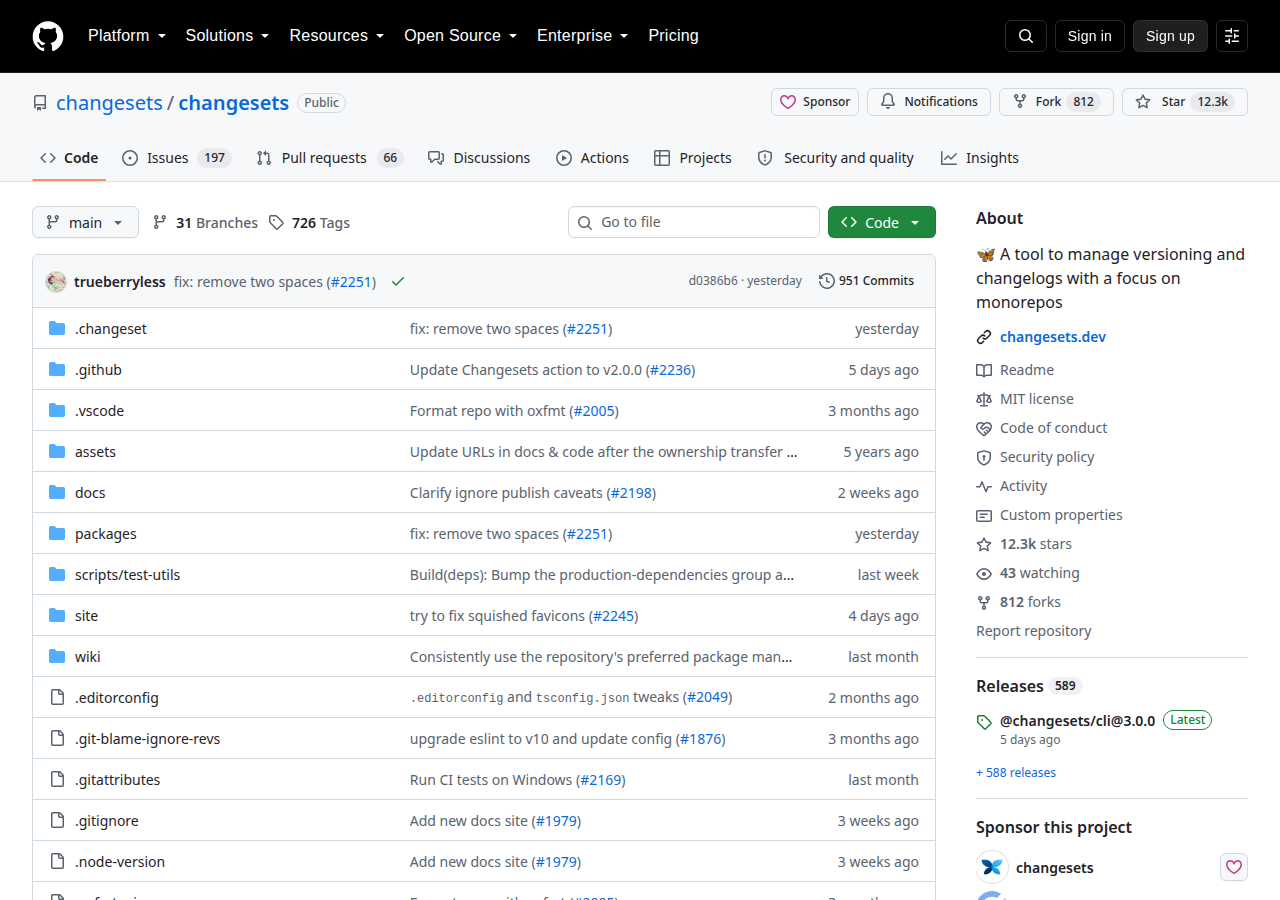This screenshot has width=1280, height=900.
Task: Open the GitHub homepage logo
Action: [48, 36]
